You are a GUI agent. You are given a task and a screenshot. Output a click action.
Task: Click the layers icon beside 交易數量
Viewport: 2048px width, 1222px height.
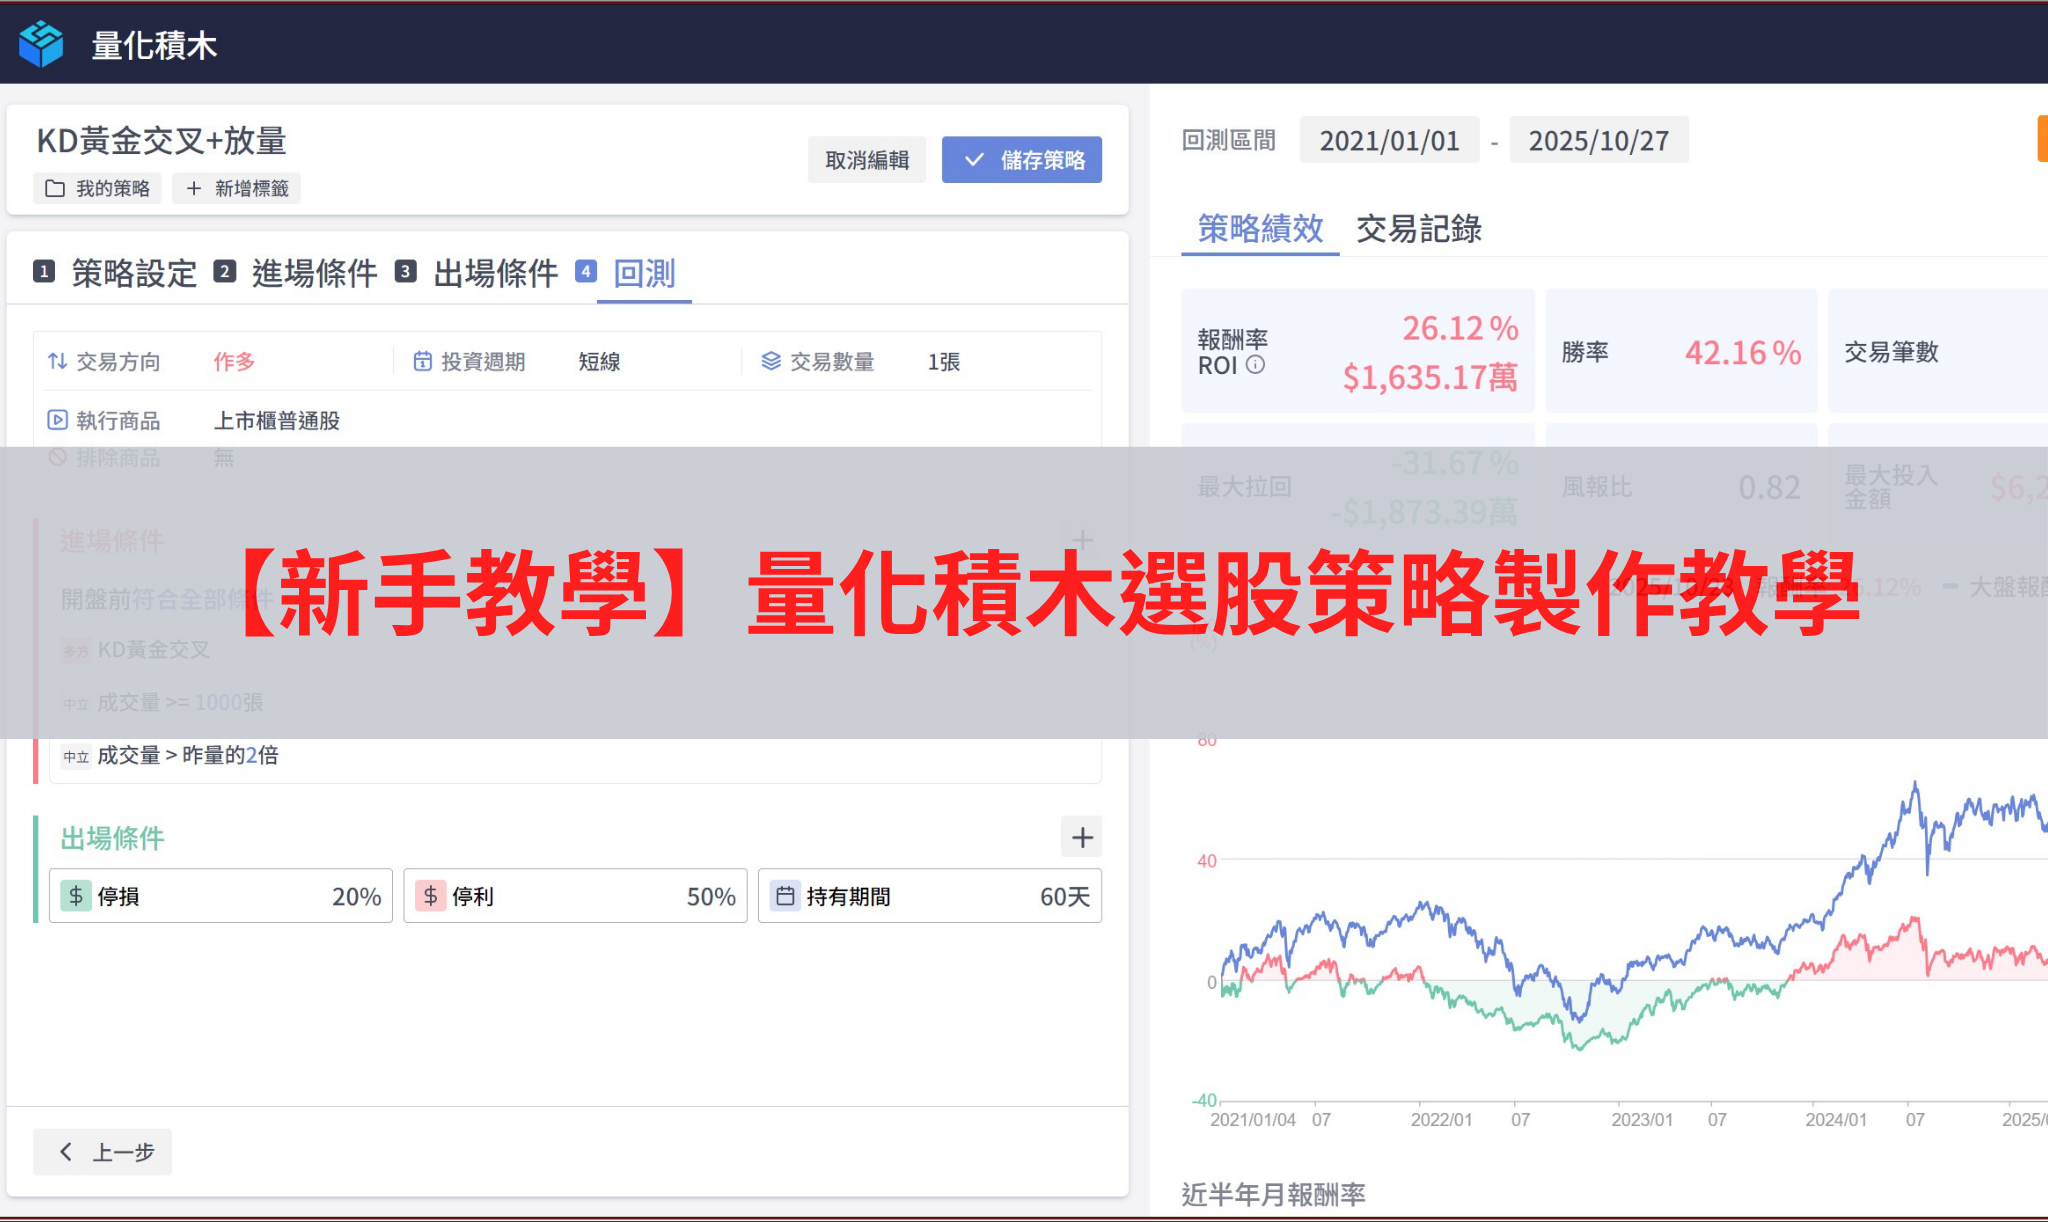pyautogui.click(x=769, y=362)
